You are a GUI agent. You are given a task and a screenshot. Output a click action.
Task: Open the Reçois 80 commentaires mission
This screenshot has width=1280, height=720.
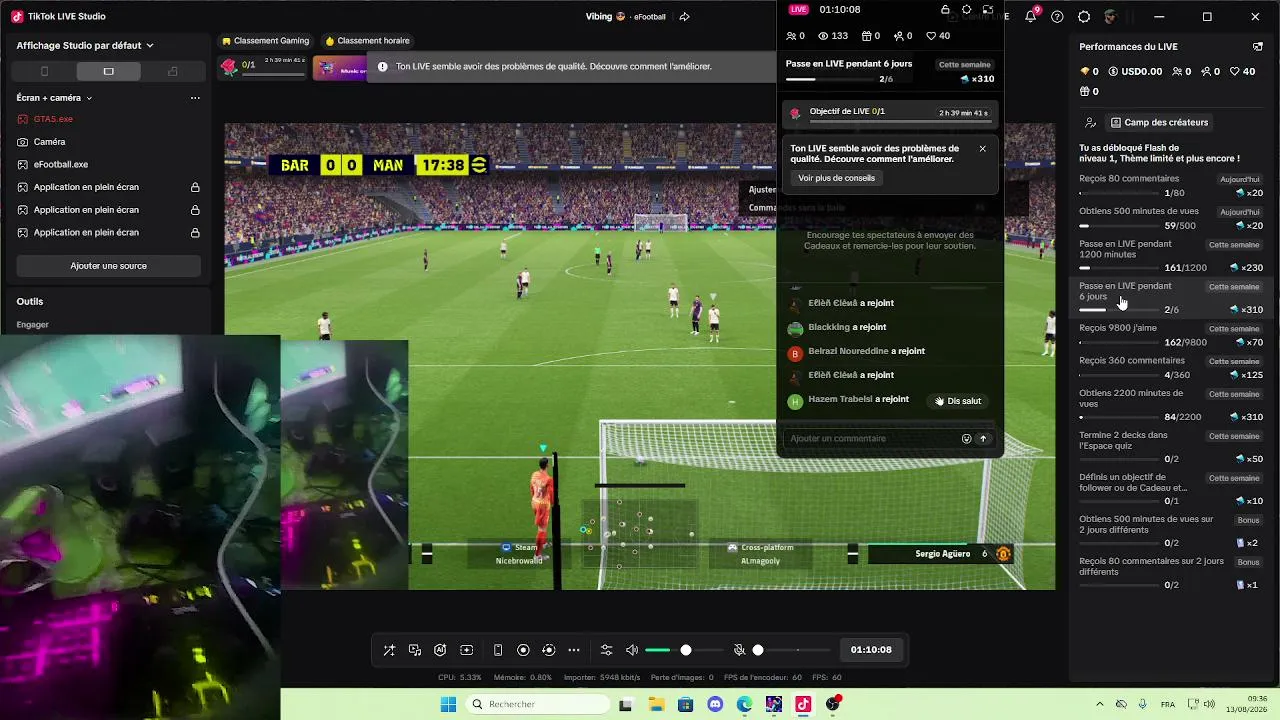1171,186
